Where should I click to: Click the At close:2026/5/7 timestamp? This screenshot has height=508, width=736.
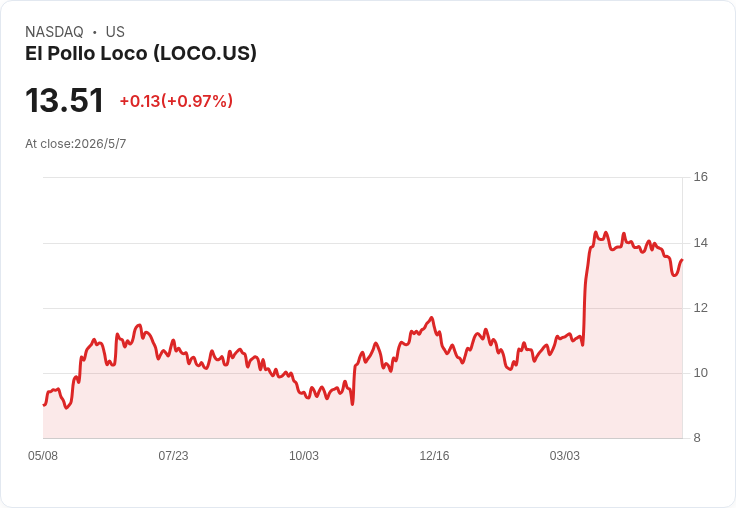[76, 144]
